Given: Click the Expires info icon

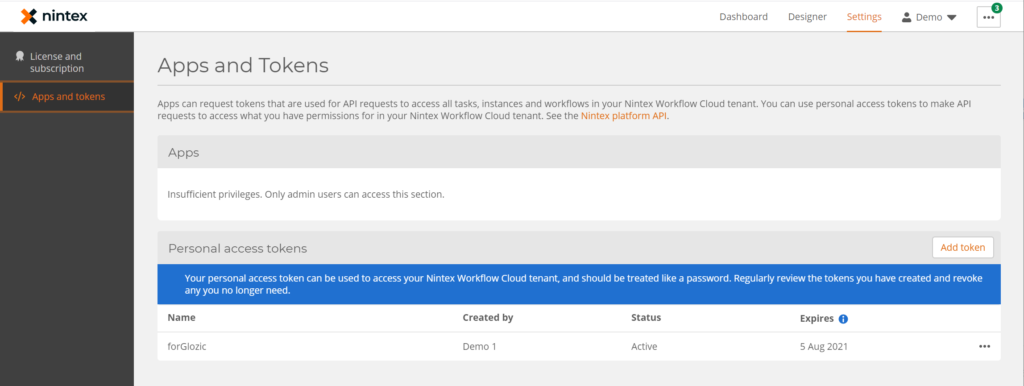Looking at the screenshot, I should [x=843, y=319].
